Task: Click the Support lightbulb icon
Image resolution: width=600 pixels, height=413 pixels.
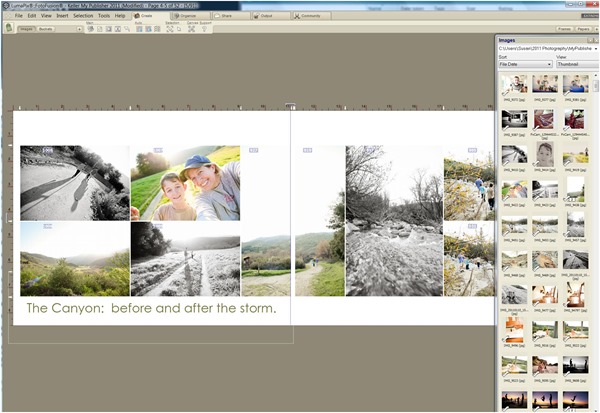Action: (204, 29)
